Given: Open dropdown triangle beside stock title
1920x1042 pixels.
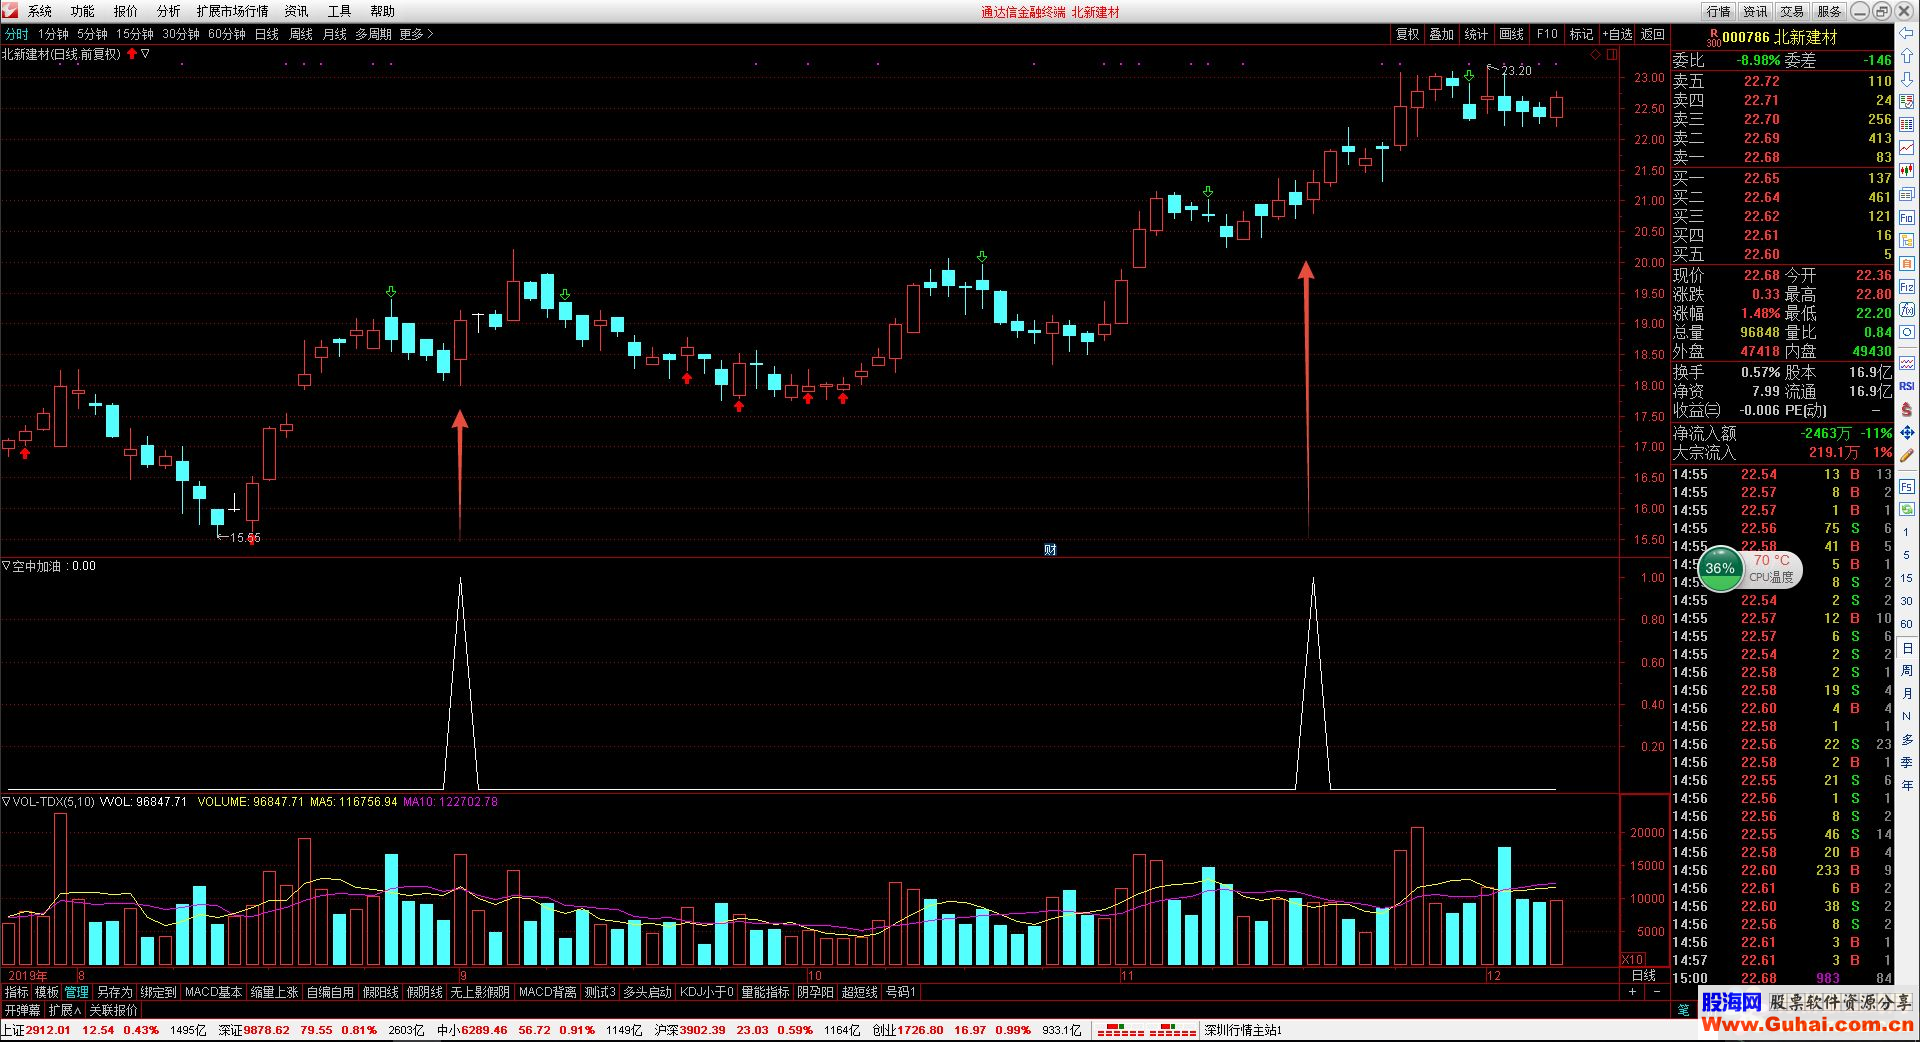Looking at the screenshot, I should pyautogui.click(x=146, y=54).
